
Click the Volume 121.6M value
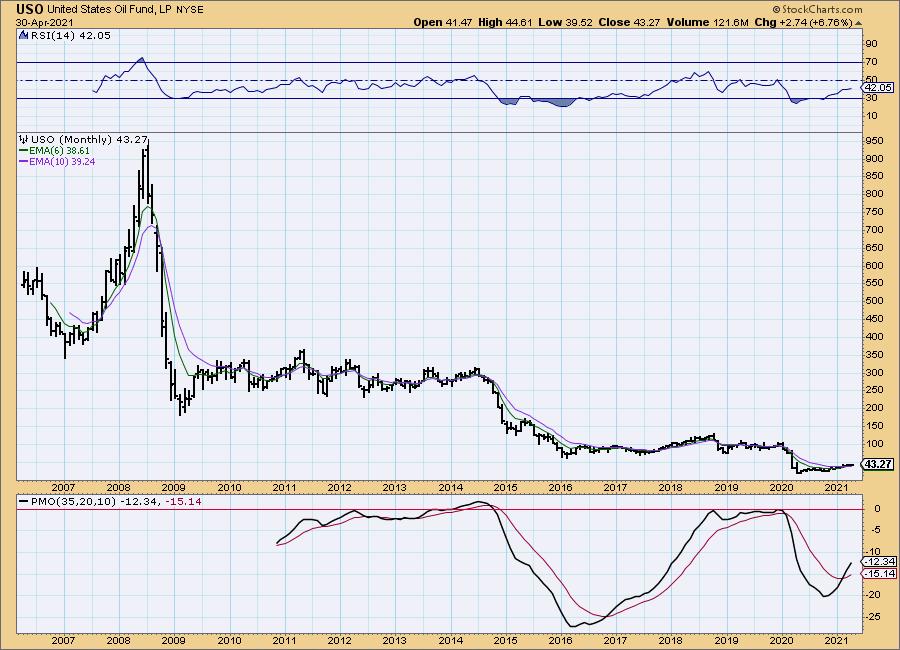click(708, 22)
